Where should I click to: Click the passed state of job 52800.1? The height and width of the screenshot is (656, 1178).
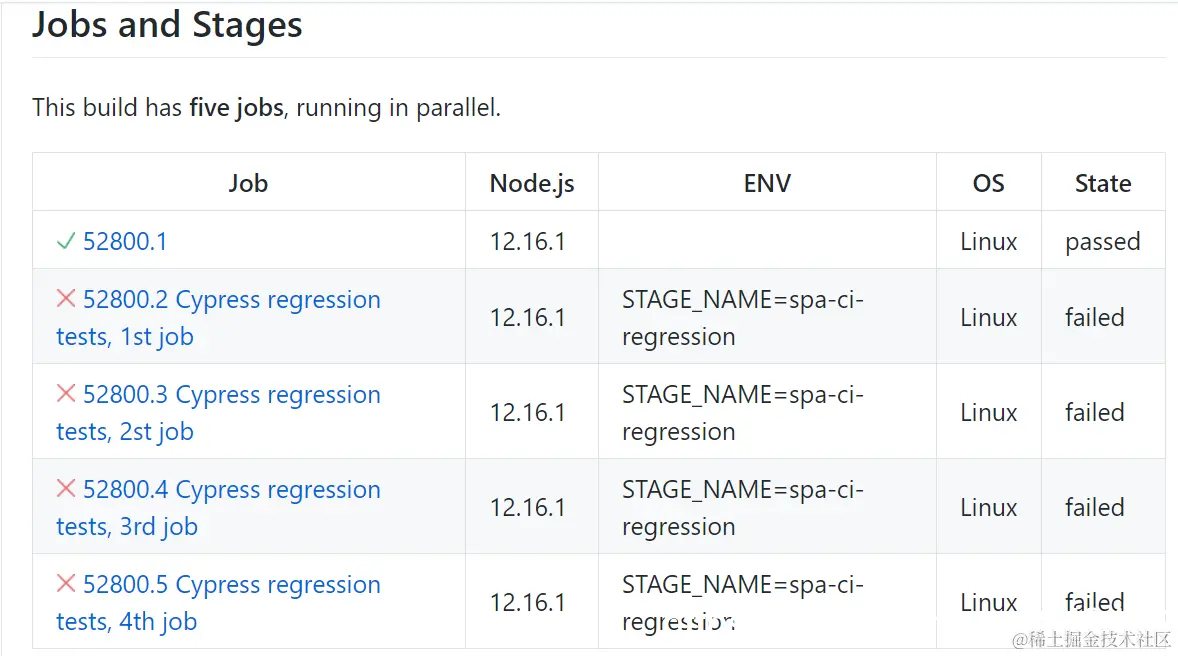(1102, 242)
